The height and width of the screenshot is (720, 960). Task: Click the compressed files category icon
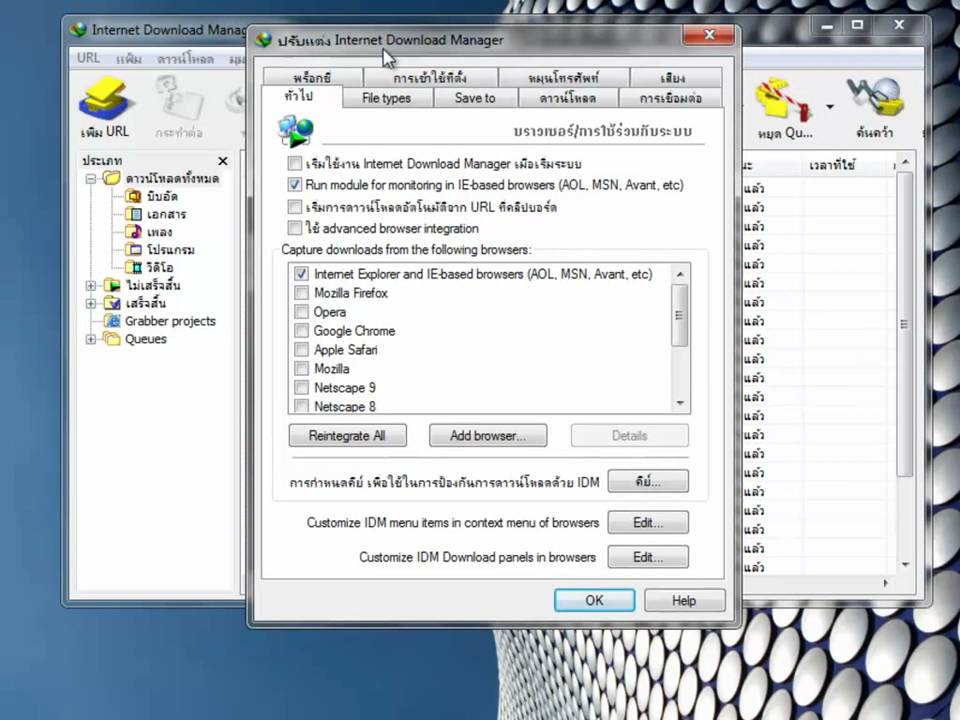pos(133,196)
